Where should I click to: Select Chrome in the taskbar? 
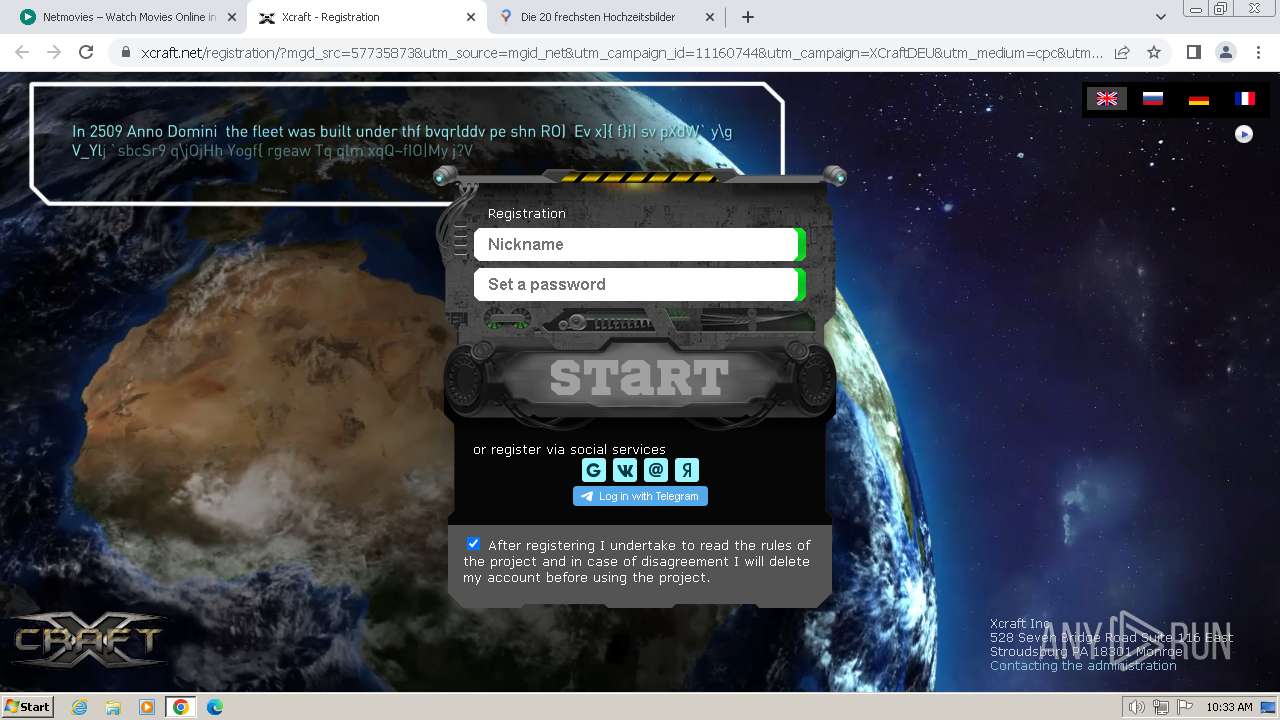click(x=181, y=707)
